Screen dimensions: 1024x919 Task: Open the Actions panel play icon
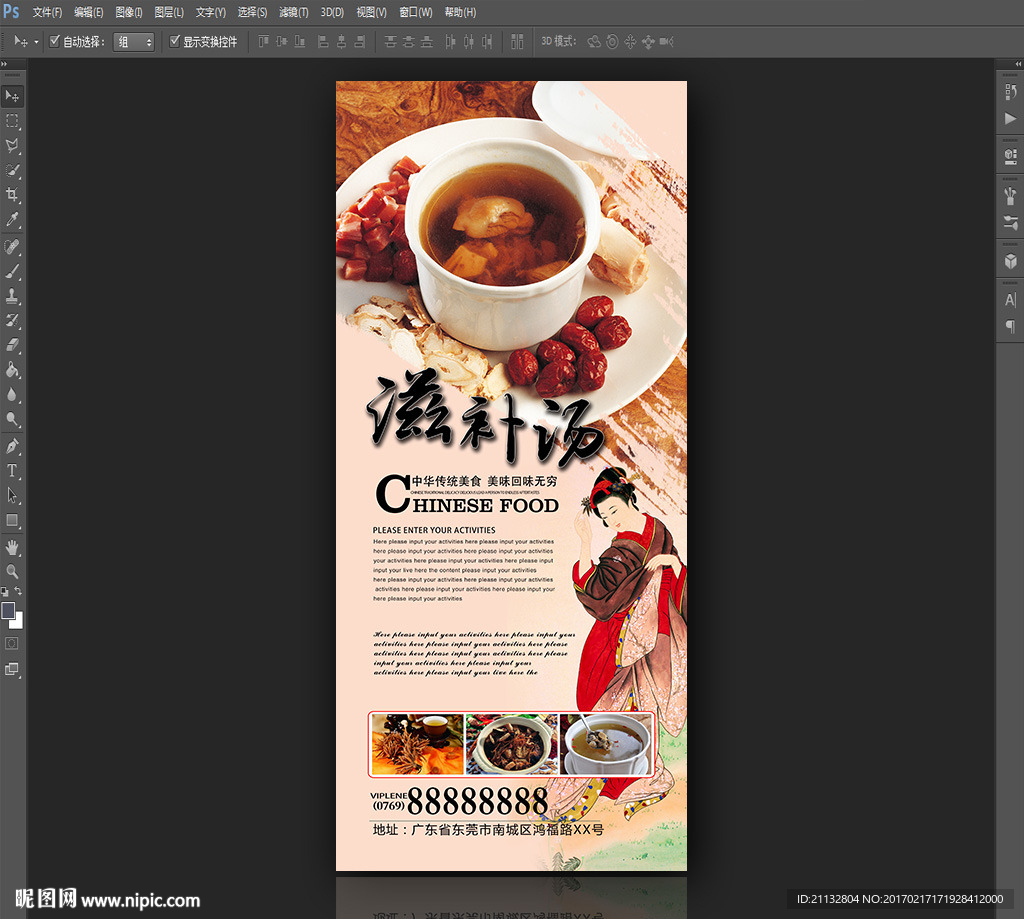tap(1010, 118)
